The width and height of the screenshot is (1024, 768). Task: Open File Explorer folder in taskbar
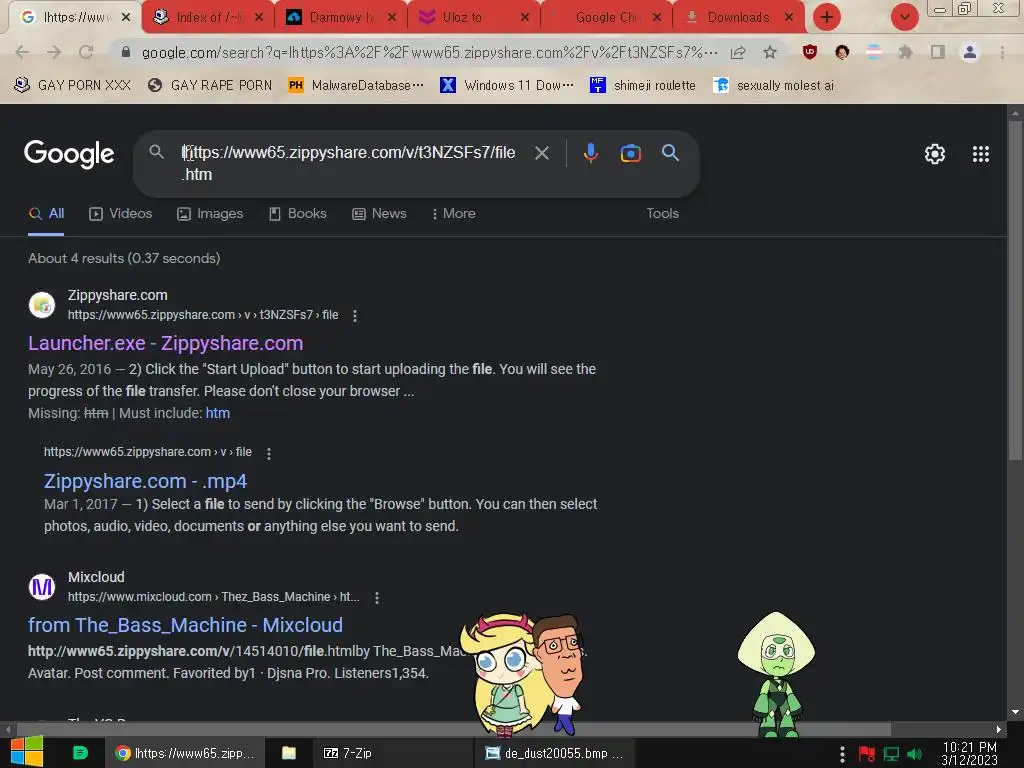(289, 753)
